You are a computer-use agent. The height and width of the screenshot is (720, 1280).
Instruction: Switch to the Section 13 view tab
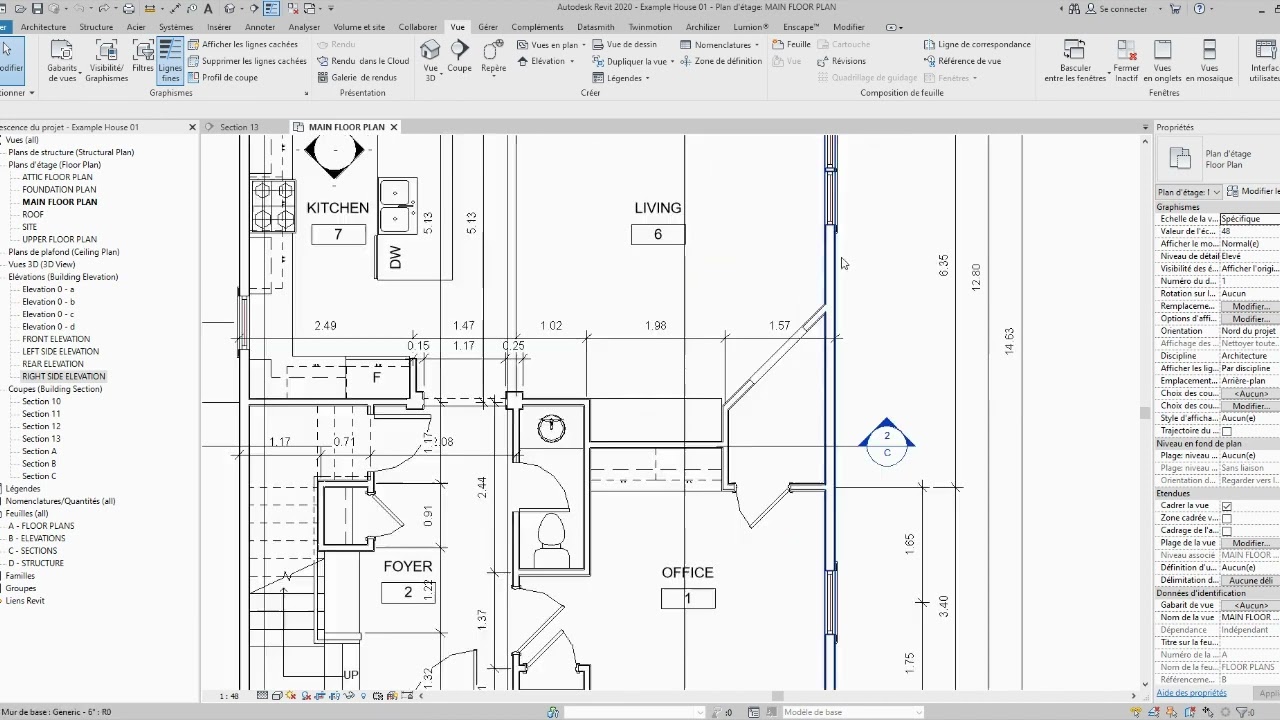coord(239,127)
